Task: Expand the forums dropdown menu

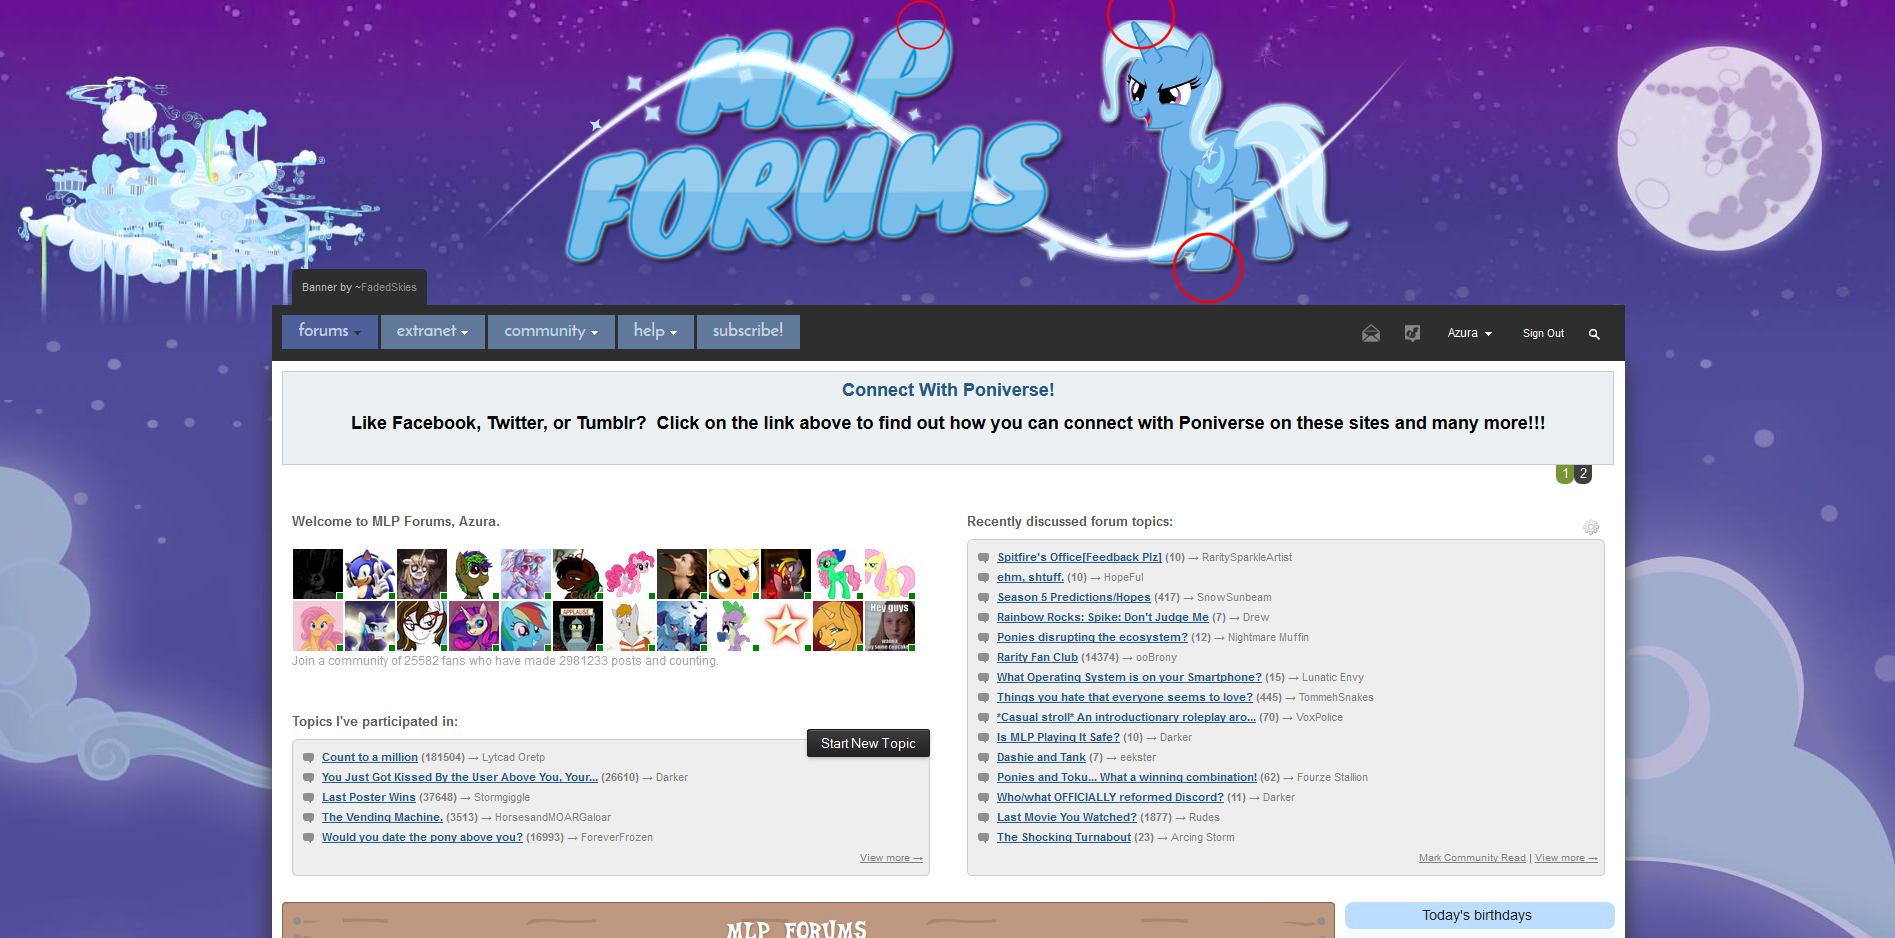Action: (x=329, y=331)
